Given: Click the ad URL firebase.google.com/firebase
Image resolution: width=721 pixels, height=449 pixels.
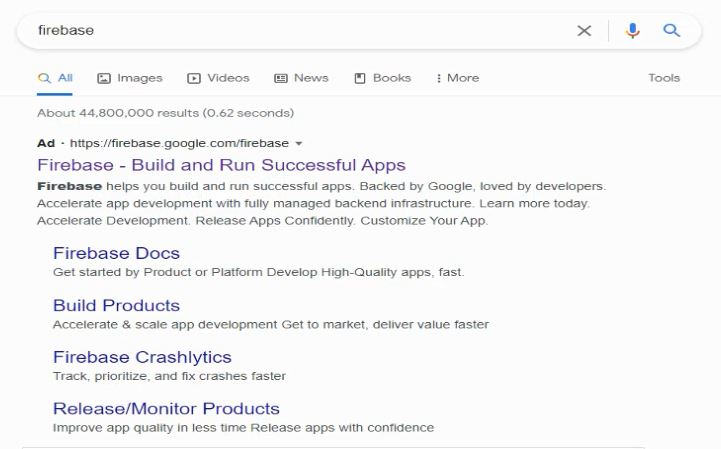Looking at the screenshot, I should [x=179, y=143].
